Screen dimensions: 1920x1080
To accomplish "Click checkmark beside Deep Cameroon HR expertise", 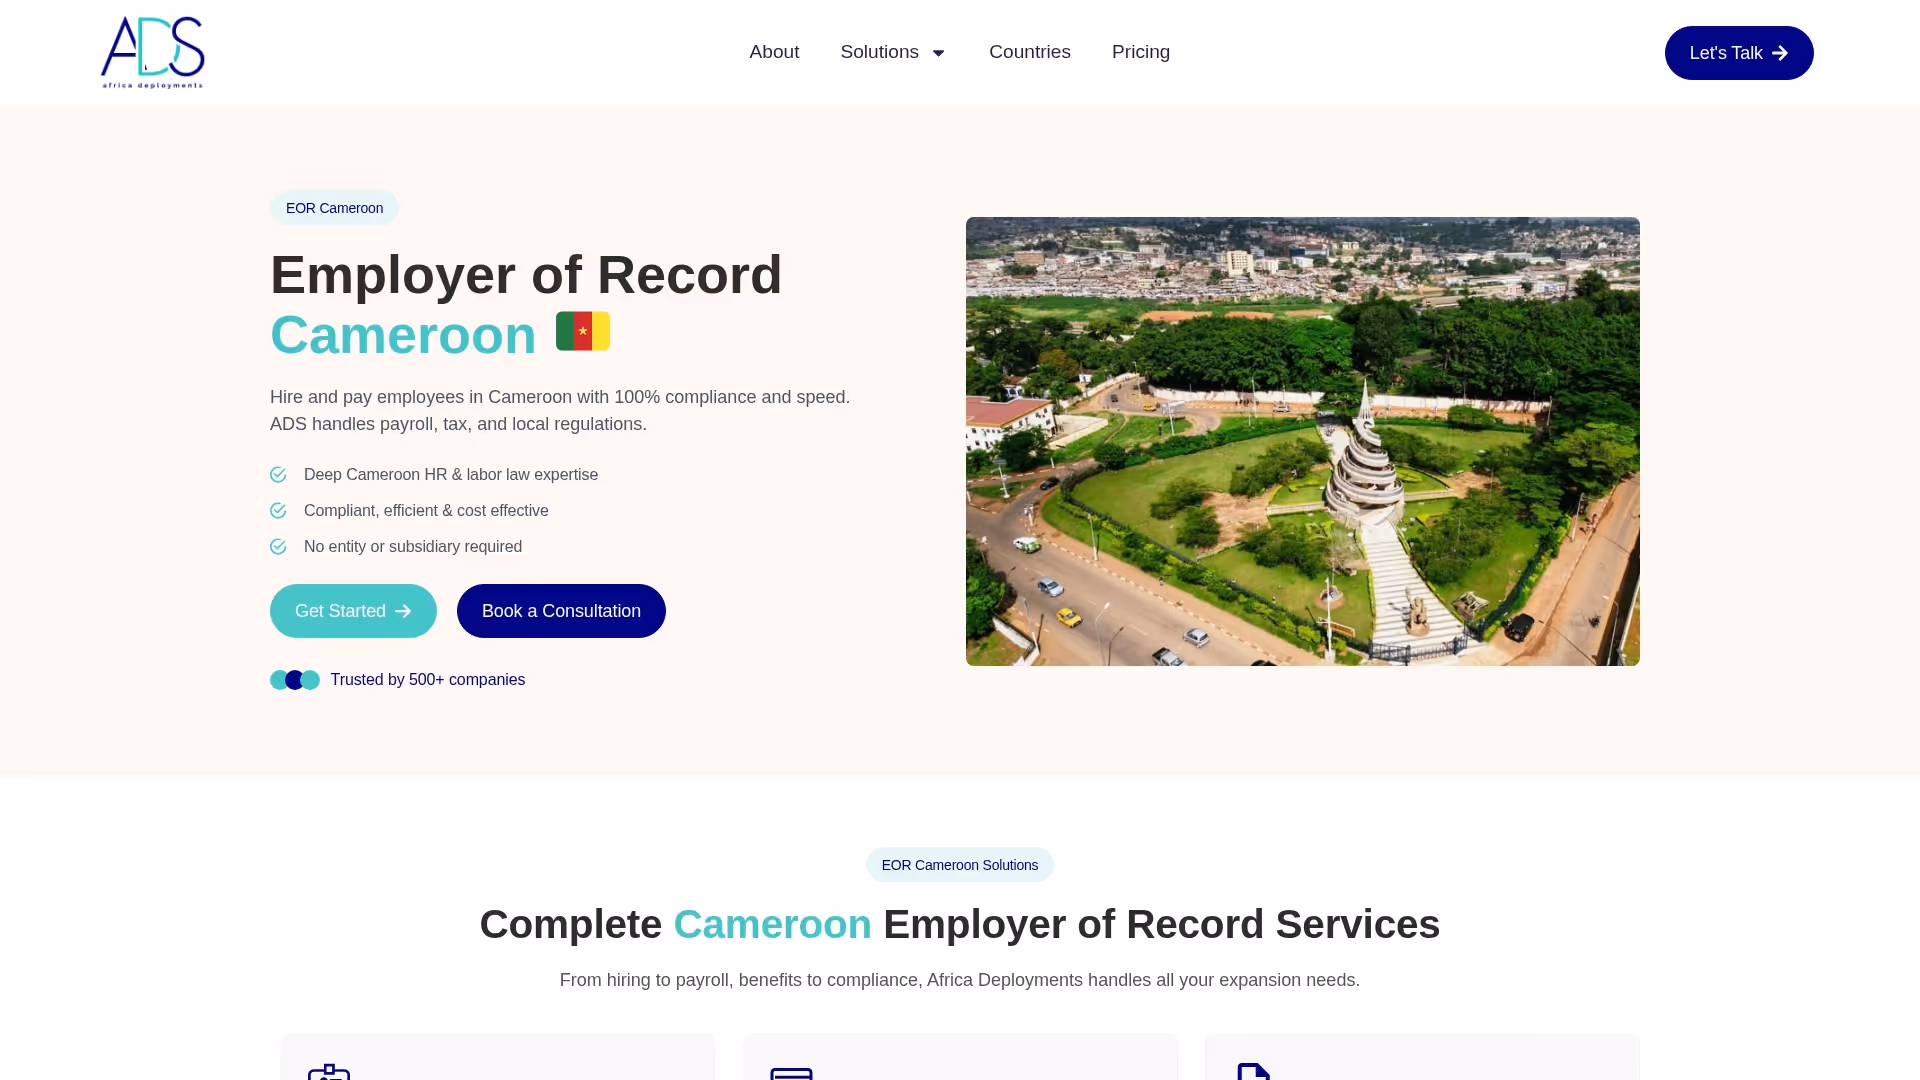I will [x=279, y=475].
